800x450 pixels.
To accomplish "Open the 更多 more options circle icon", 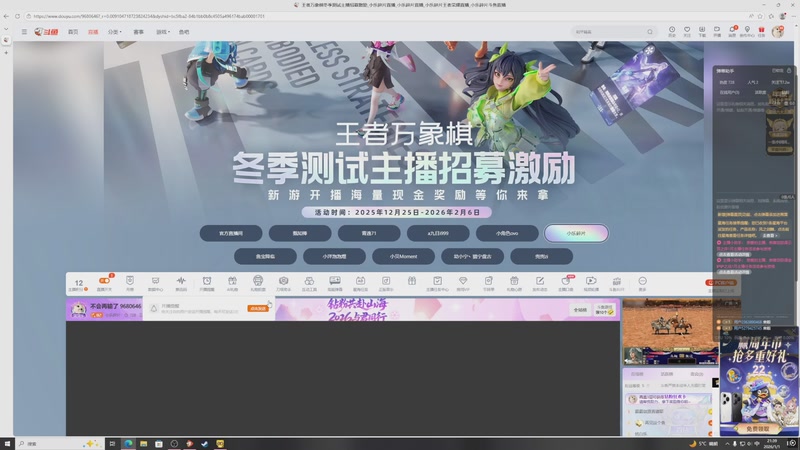I will click(x=642, y=281).
